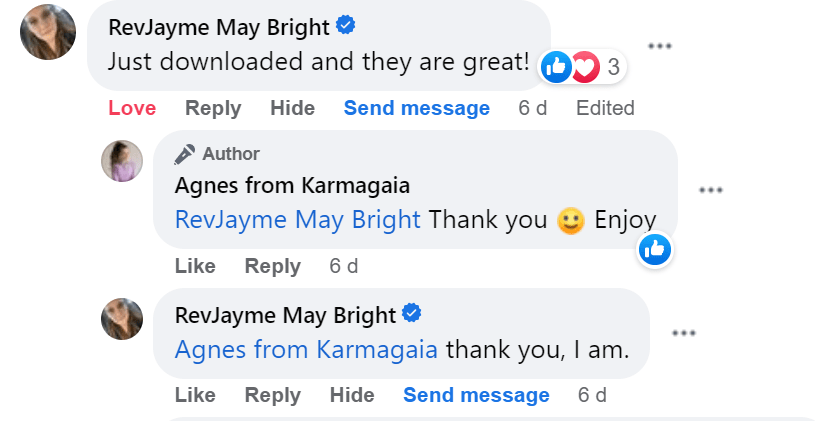
Task: Hide the 'Just downloaded' comment
Action: coord(292,108)
